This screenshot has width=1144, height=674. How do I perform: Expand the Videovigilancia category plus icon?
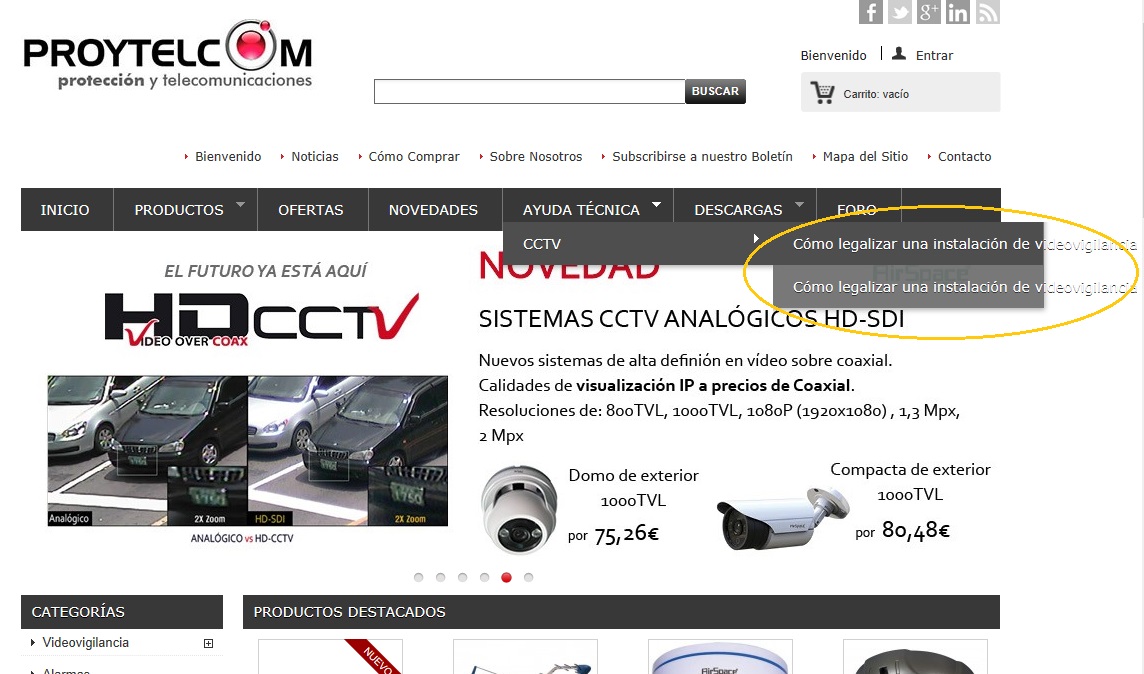(209, 643)
